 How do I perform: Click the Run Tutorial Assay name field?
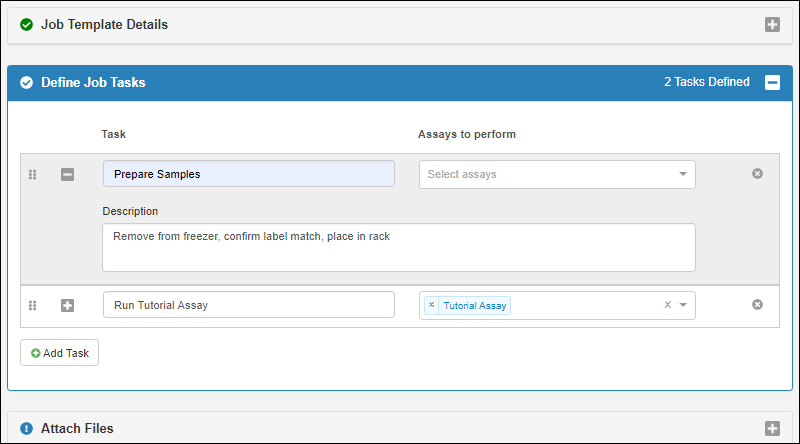click(248, 305)
